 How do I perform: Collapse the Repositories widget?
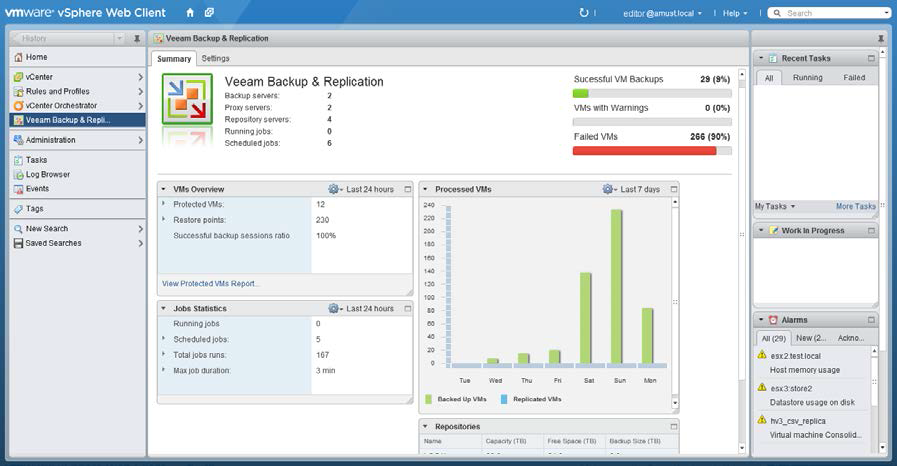(425, 427)
